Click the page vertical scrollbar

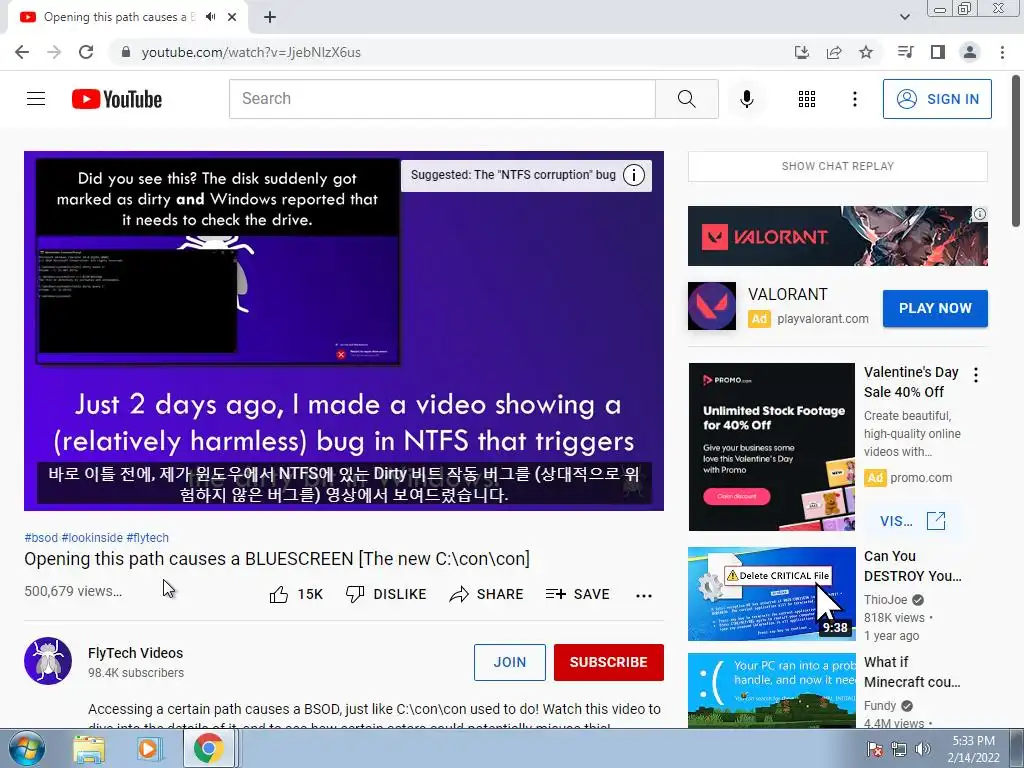point(1017,152)
